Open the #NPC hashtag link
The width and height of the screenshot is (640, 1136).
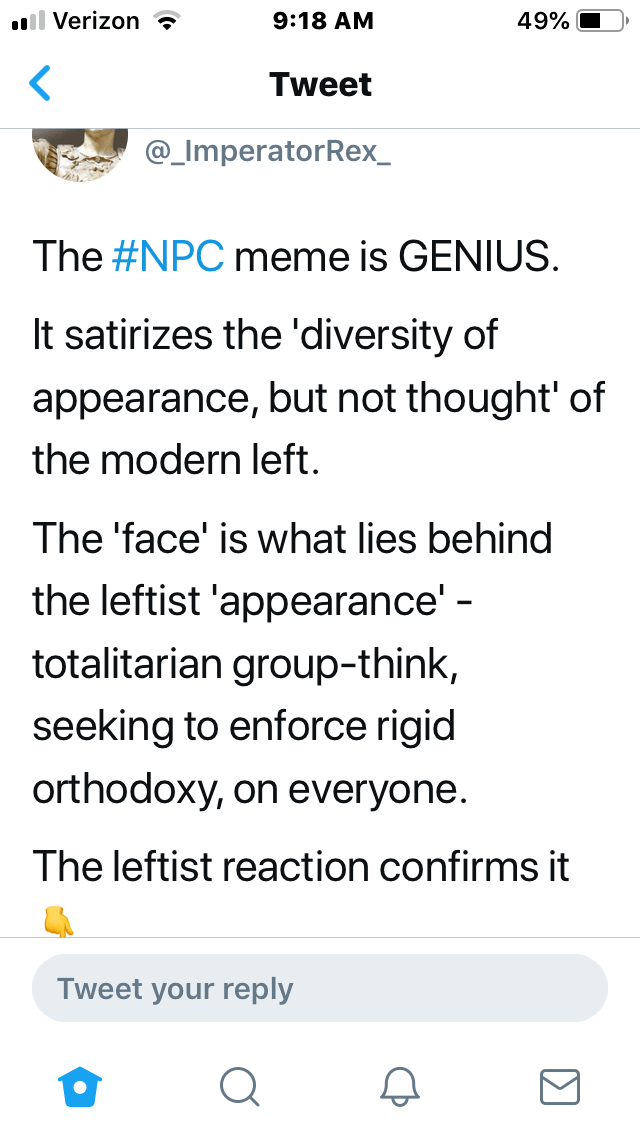(168, 257)
